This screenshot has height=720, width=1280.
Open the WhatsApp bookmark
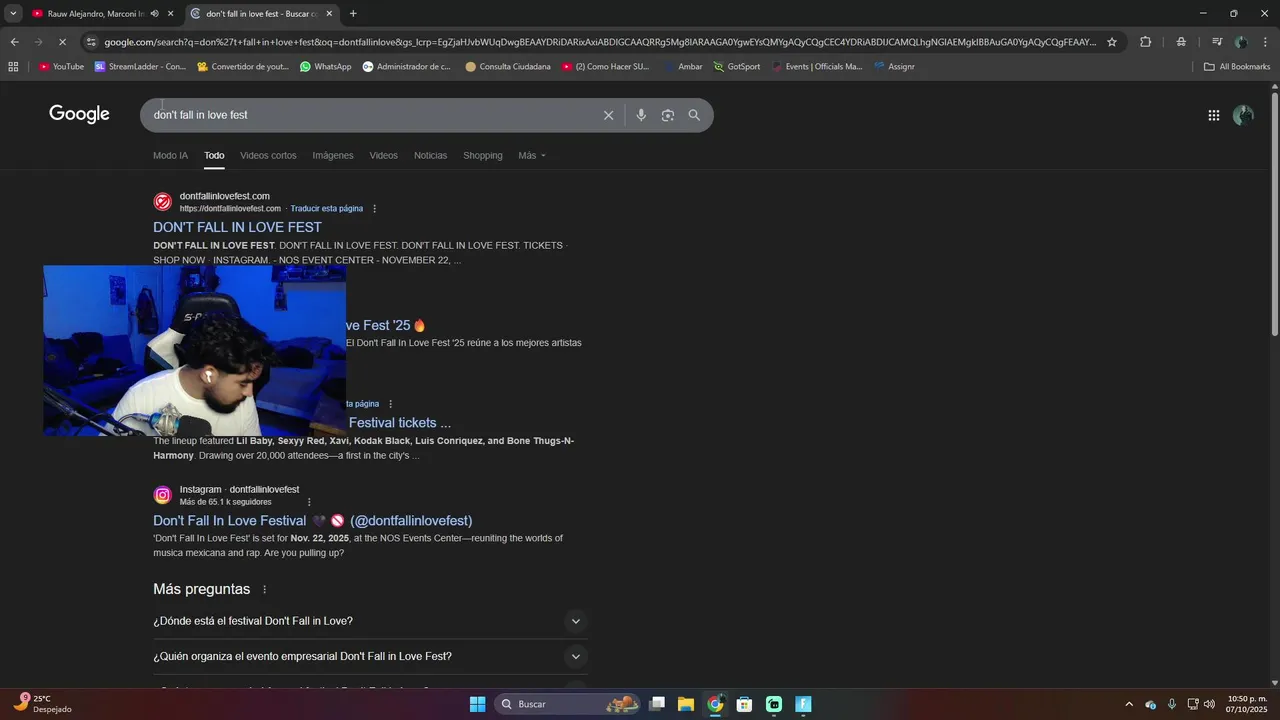325,67
